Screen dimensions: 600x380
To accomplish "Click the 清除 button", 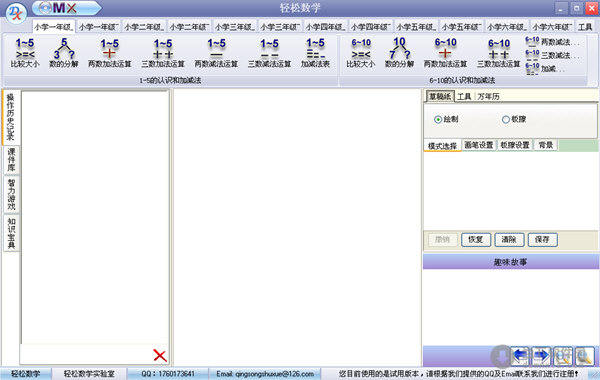I will coord(509,240).
